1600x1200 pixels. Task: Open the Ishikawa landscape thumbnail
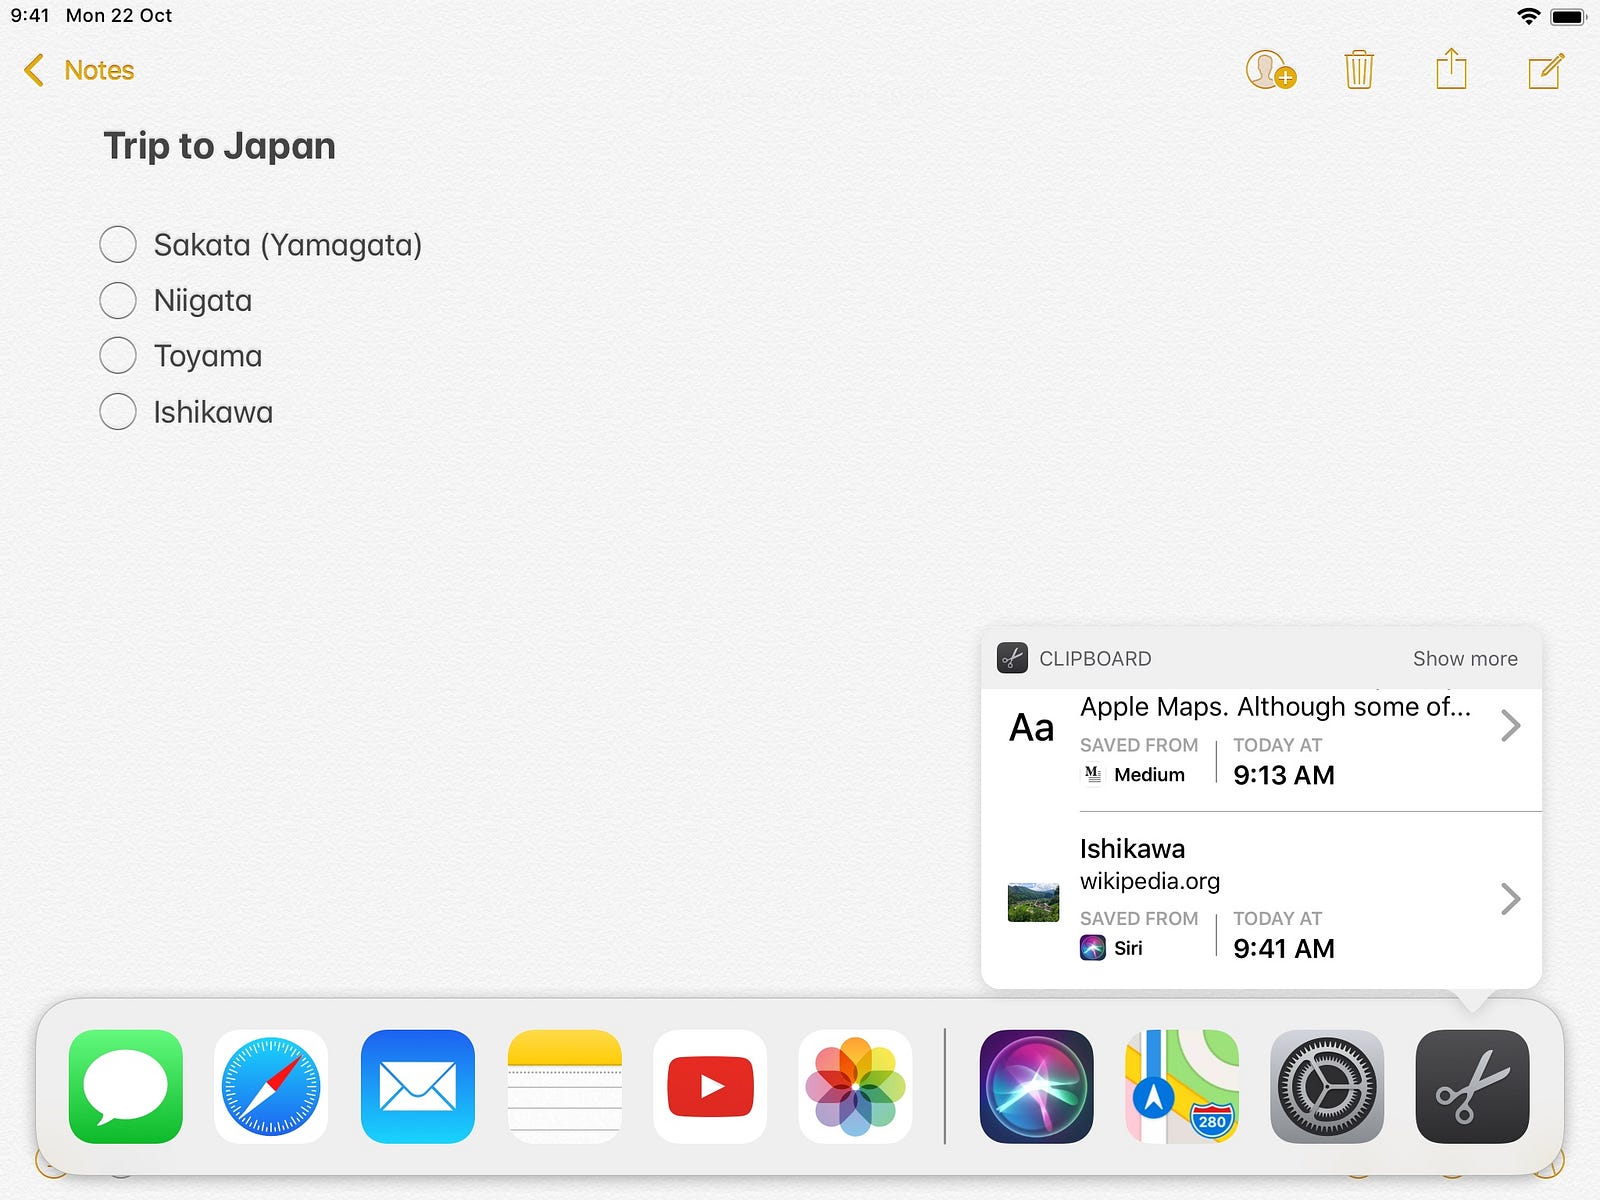pos(1033,902)
